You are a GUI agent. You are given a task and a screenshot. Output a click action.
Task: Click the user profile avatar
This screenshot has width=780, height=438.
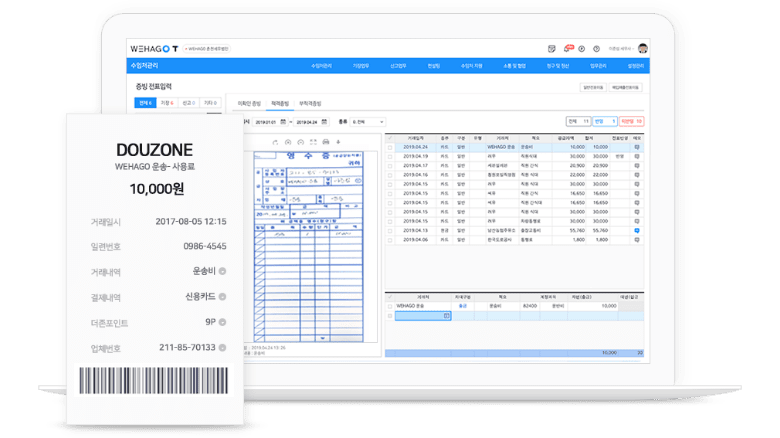(x=643, y=48)
